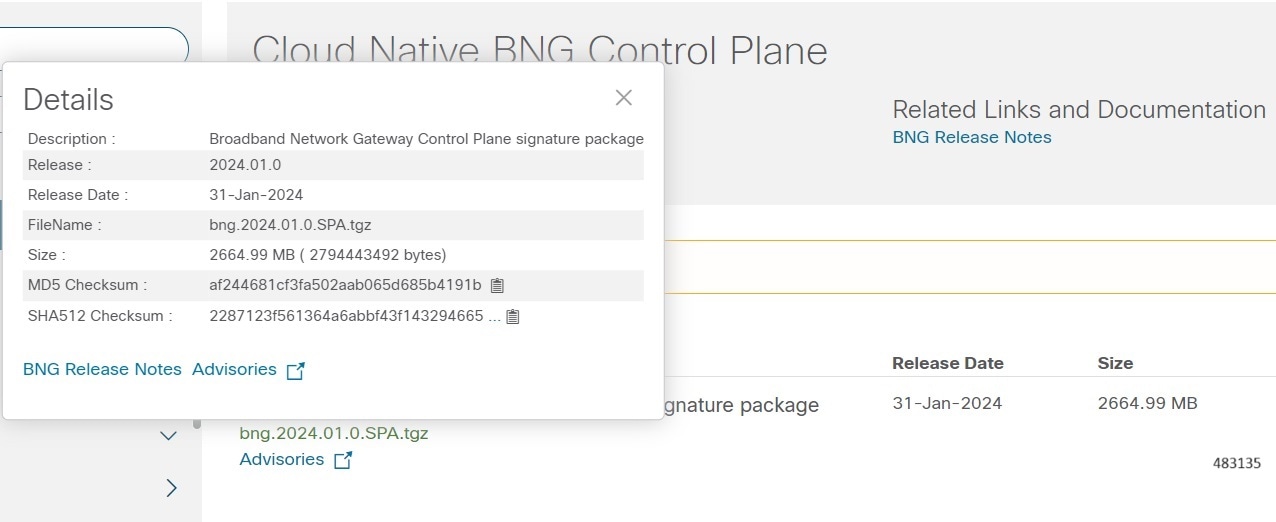
Task: Click the 2664.99 MB size in file row
Action: click(x=1147, y=404)
